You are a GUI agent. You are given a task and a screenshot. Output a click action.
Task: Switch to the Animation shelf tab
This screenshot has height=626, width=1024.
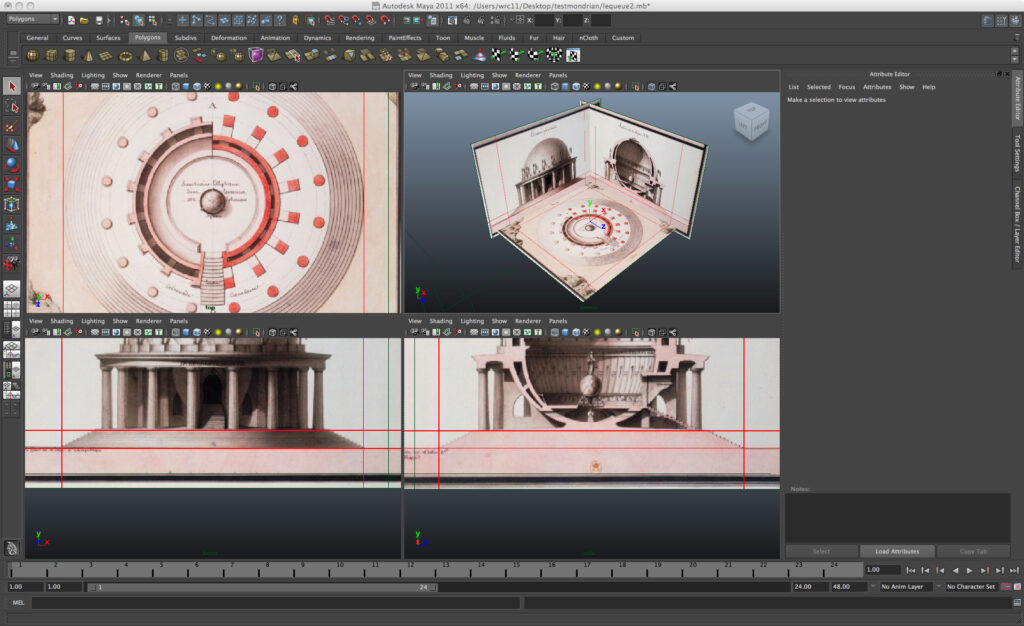[275, 38]
